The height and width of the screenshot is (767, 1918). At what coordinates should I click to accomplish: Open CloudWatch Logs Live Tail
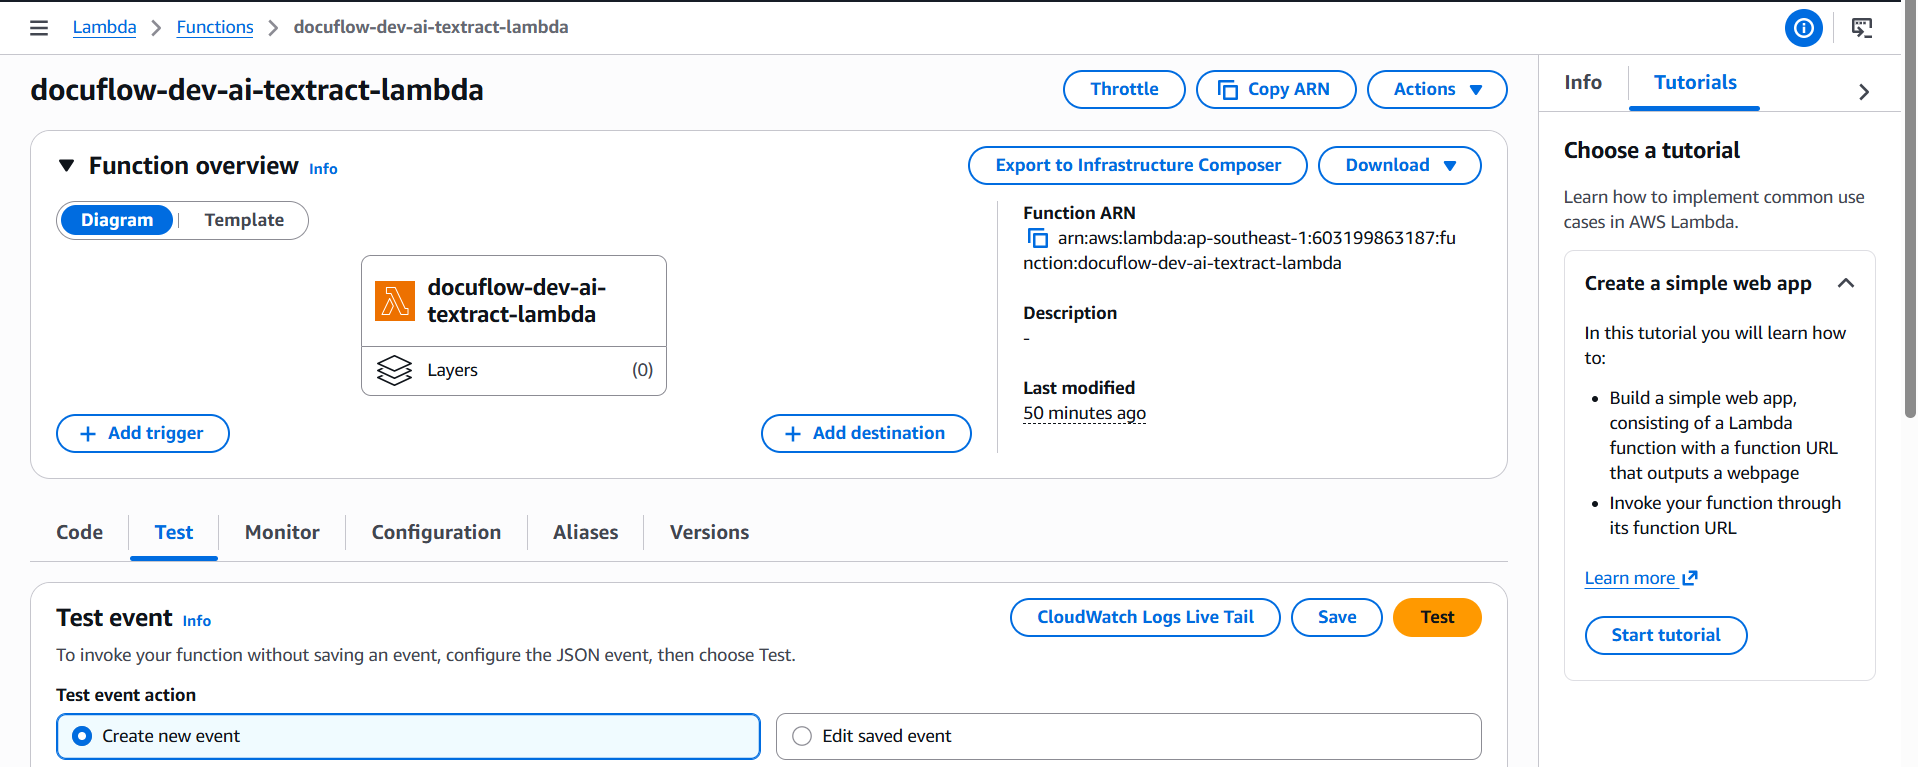(1145, 617)
